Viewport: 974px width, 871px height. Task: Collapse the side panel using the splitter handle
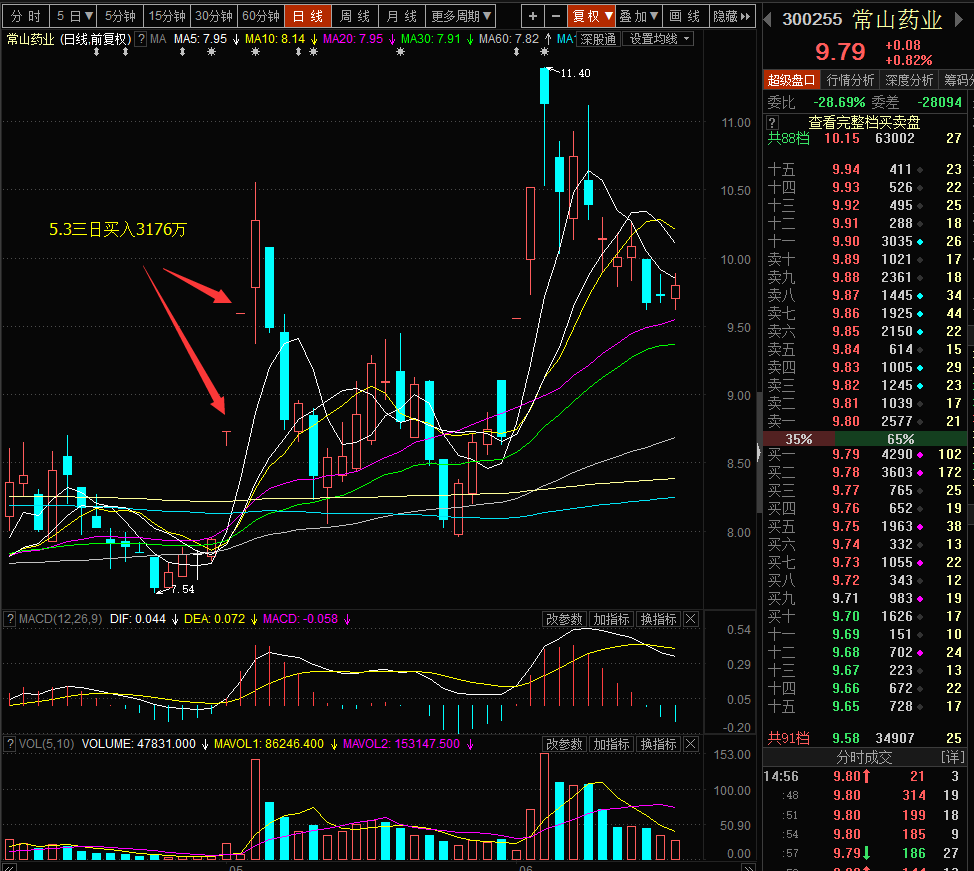759,452
